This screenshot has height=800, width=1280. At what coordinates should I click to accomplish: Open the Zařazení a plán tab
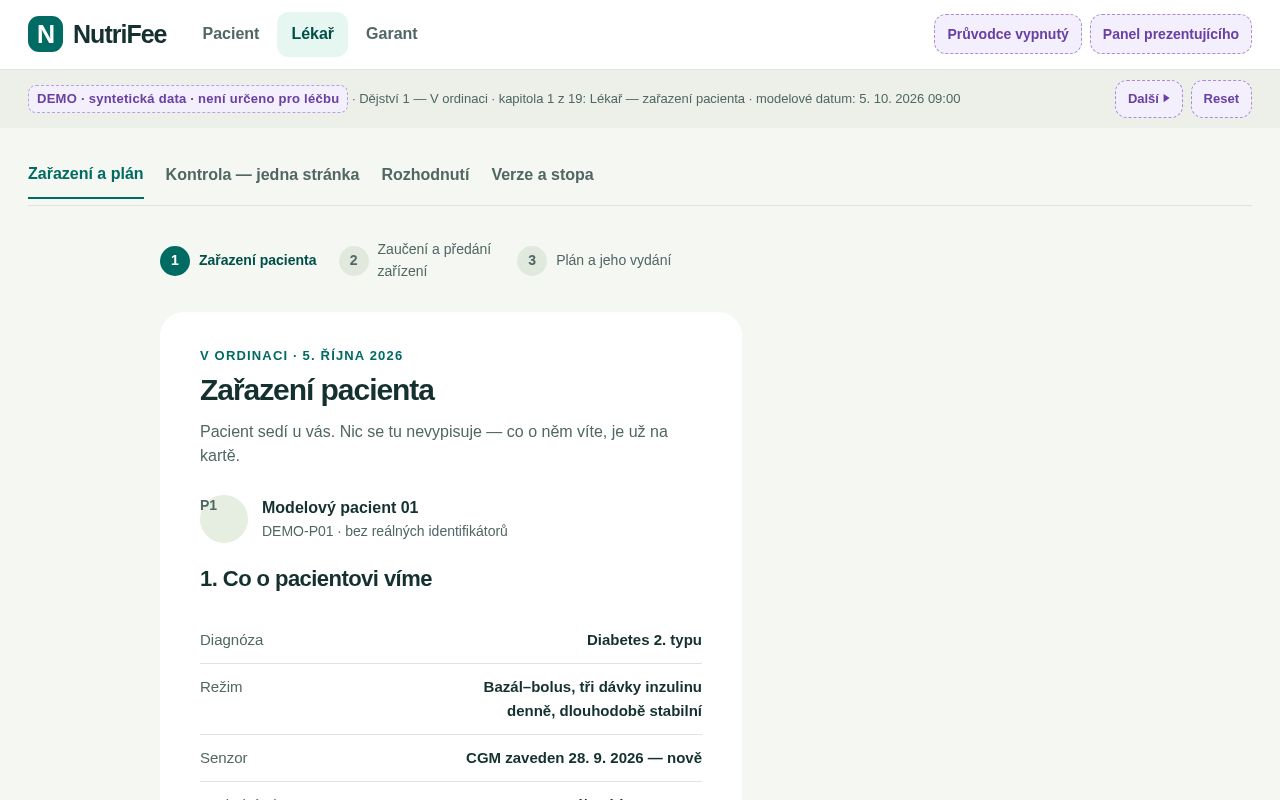coord(86,174)
